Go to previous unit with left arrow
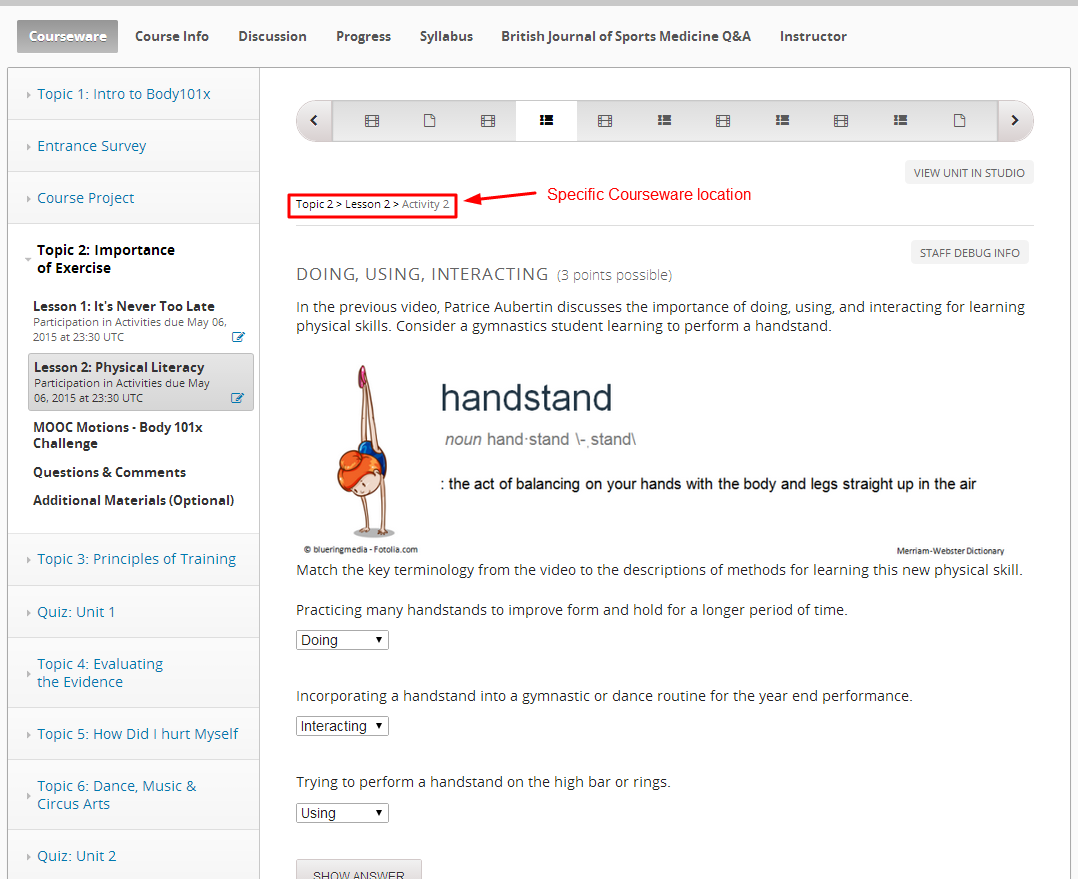Viewport: 1078px width, 879px height. coord(314,121)
